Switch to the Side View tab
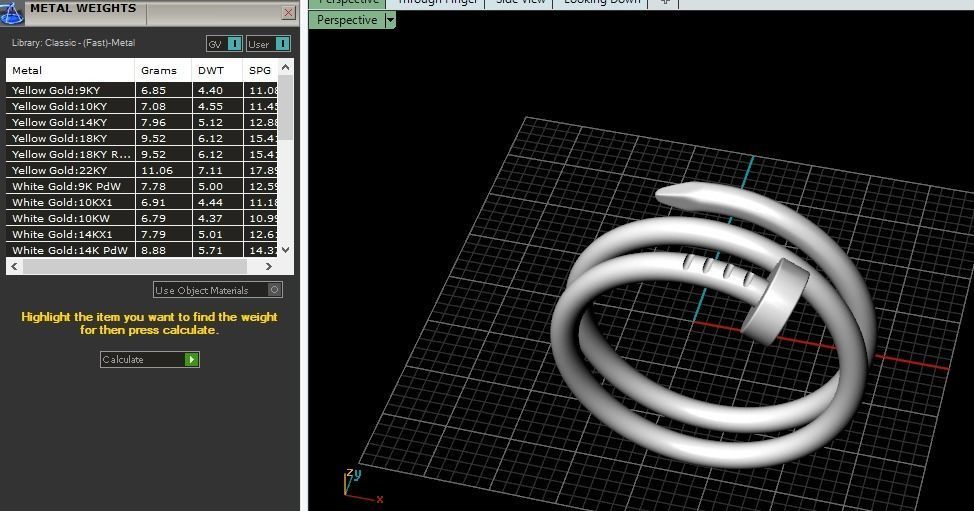Image resolution: width=974 pixels, height=511 pixels. click(x=520, y=2)
